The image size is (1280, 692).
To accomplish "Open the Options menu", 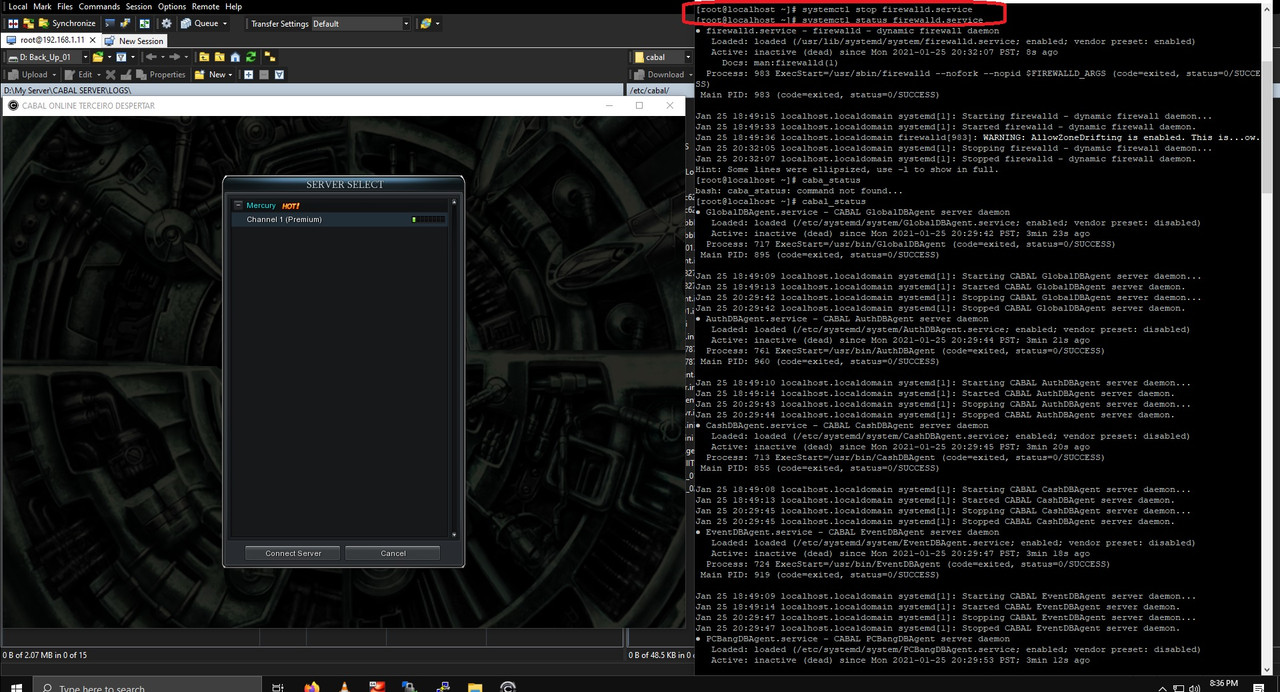I will tap(172, 7).
